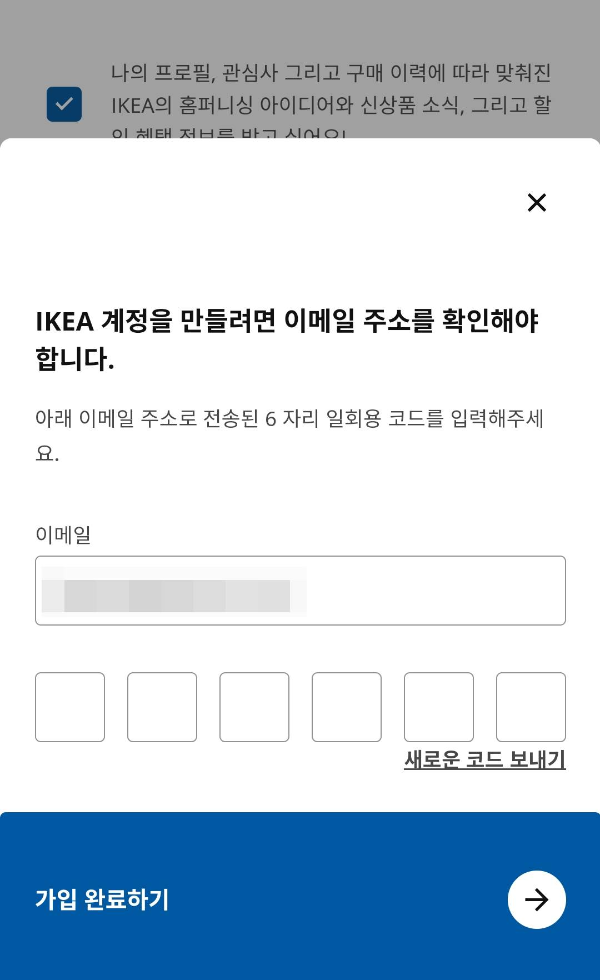Click the close icon above the heading
The image size is (600, 980).
[x=537, y=202]
